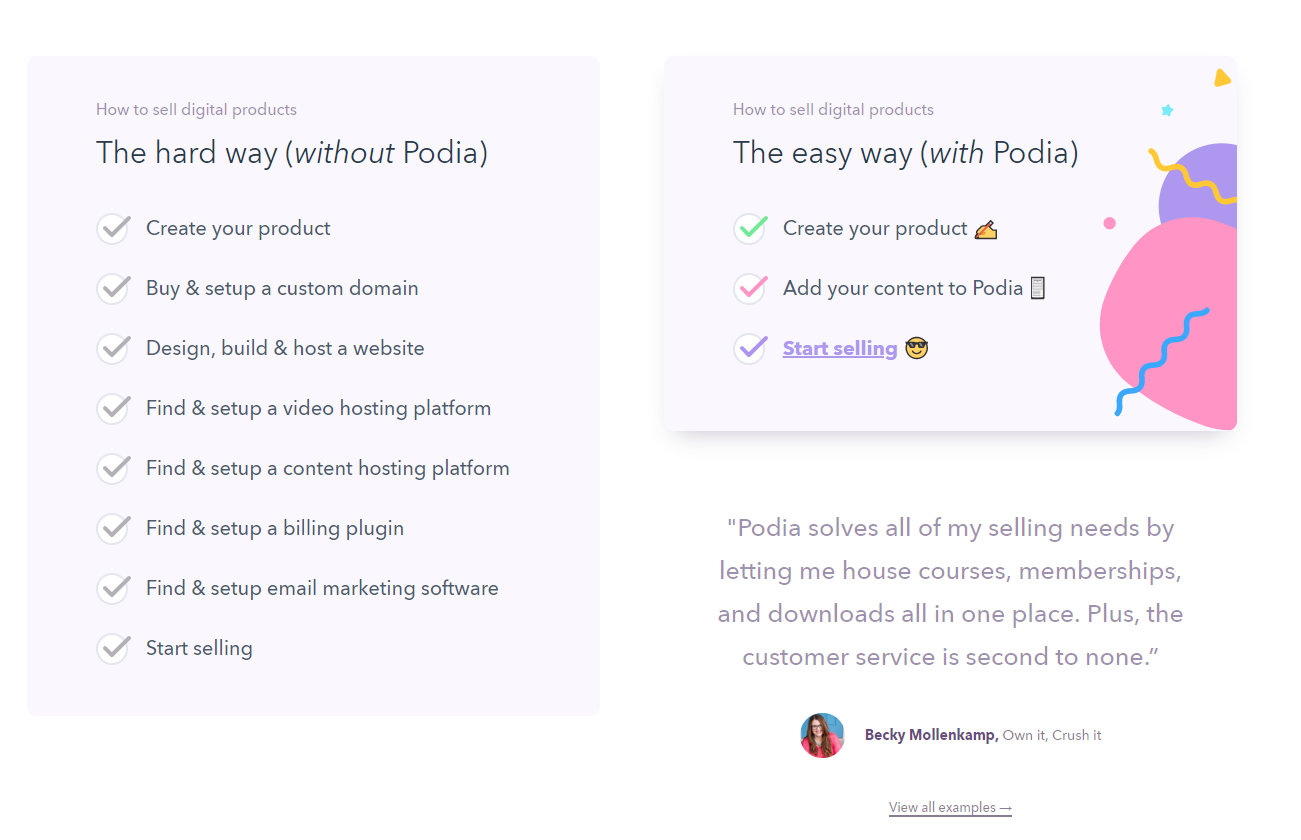The height and width of the screenshot is (840, 1301).
Task: Click the heading The easy way with Podia
Action: coord(906,153)
